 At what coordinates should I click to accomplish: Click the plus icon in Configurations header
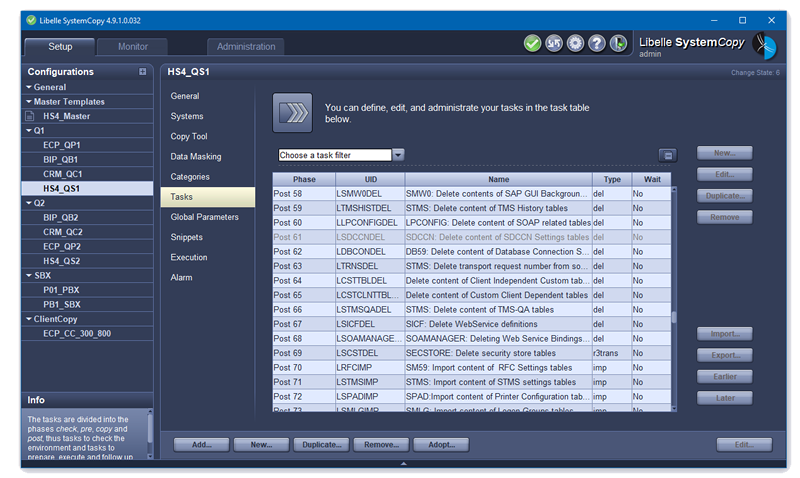[x=142, y=72]
